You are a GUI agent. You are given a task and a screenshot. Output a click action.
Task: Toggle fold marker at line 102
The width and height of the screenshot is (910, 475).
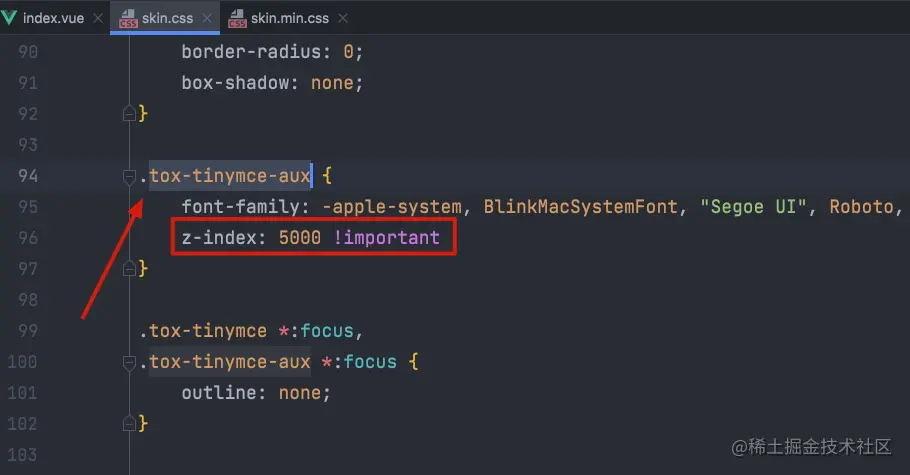[x=129, y=423]
